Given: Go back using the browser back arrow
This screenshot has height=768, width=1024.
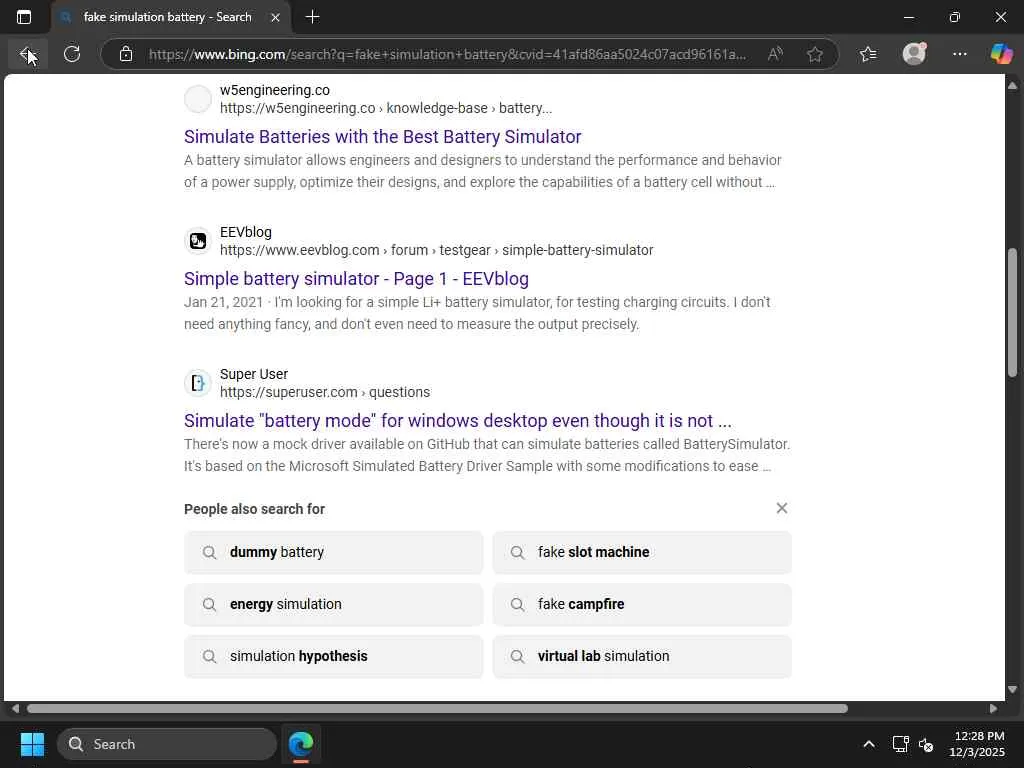Looking at the screenshot, I should coord(27,54).
